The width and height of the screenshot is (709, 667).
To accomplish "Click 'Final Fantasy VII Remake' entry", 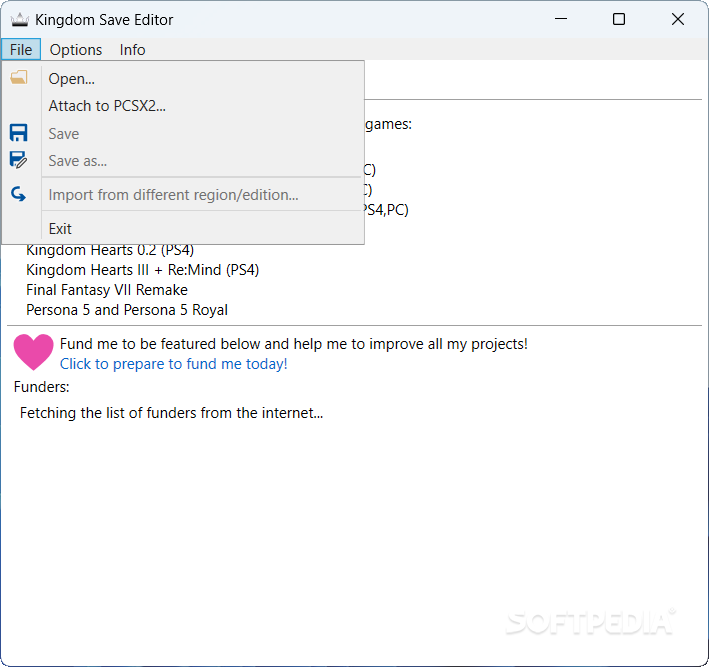I will (x=107, y=290).
